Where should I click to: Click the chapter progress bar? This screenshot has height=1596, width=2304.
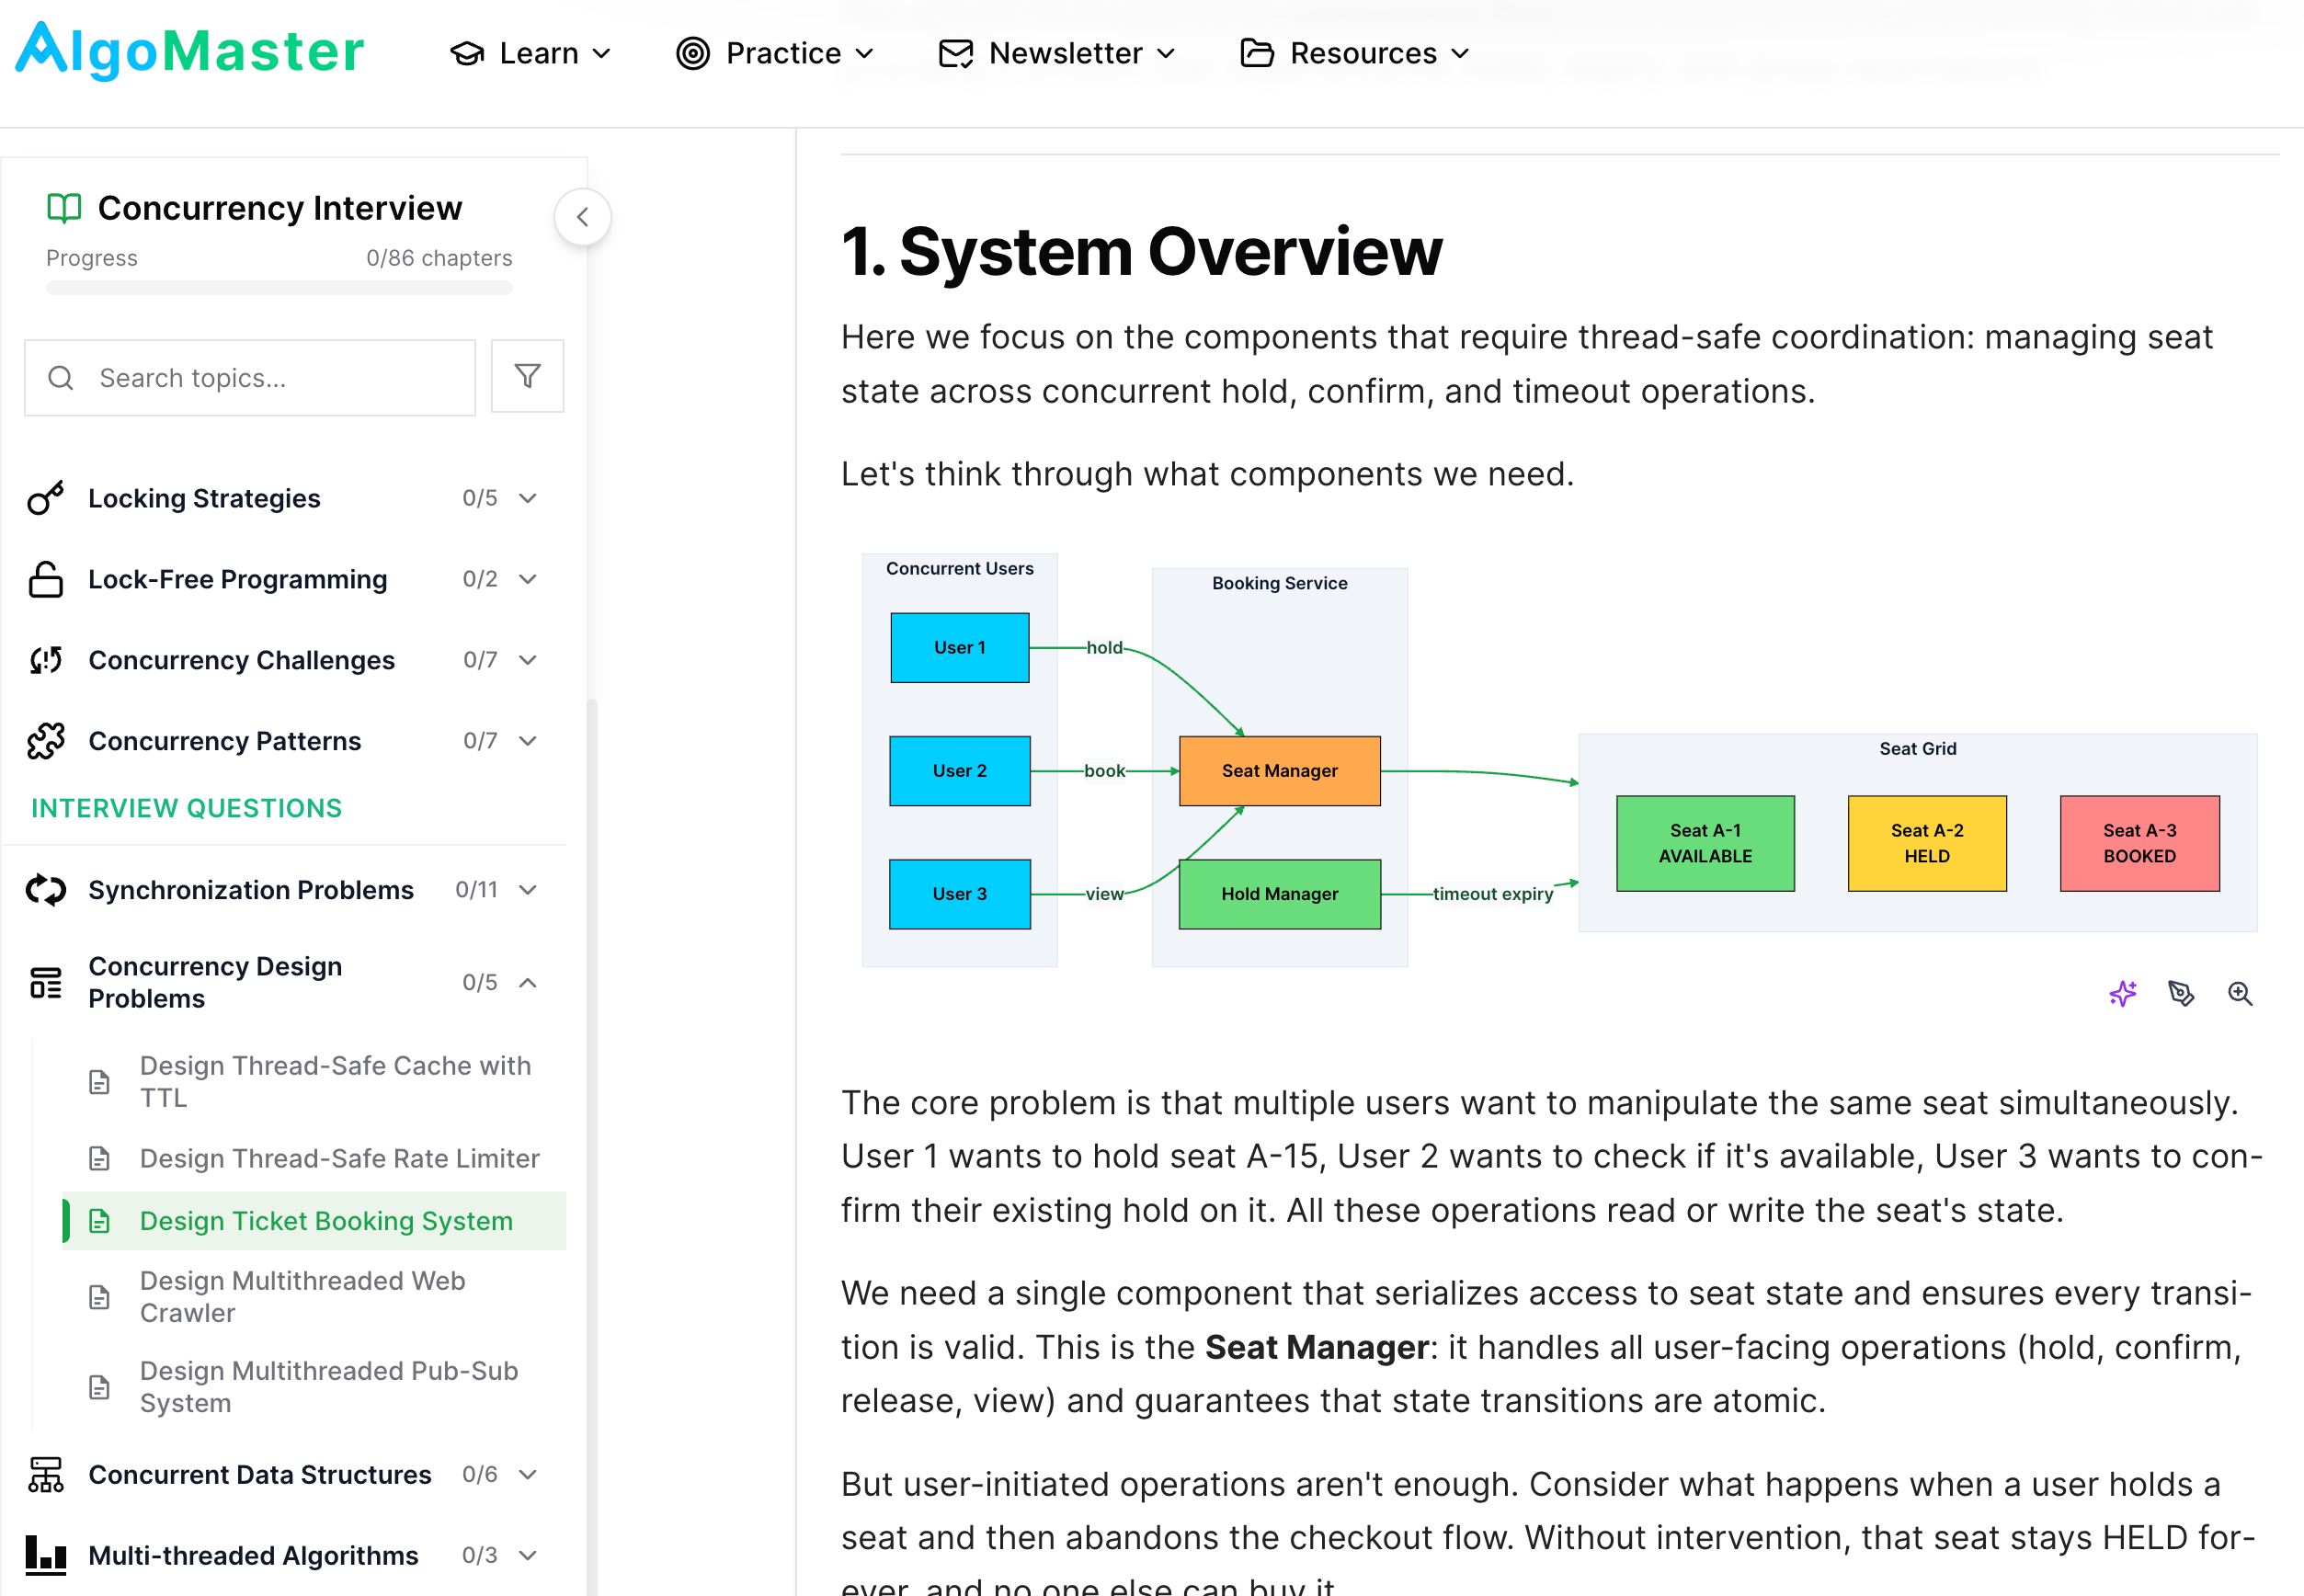pos(279,288)
